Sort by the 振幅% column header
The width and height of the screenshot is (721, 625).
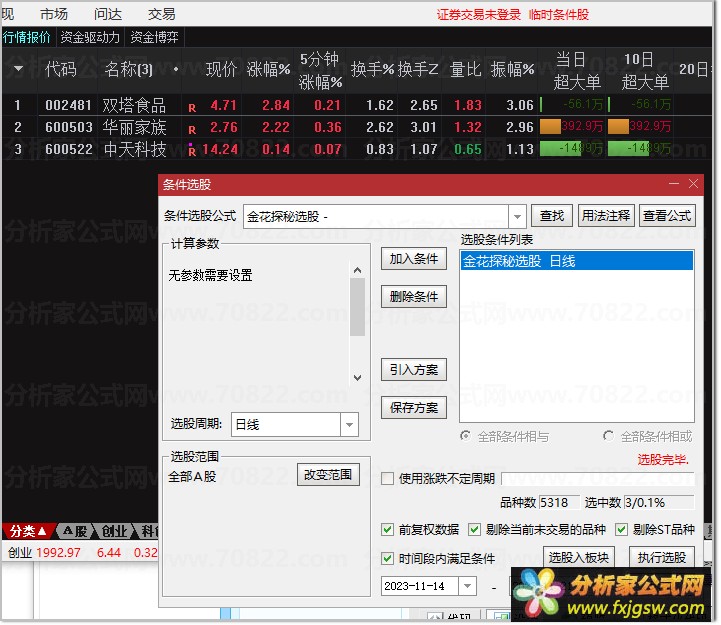(x=512, y=69)
